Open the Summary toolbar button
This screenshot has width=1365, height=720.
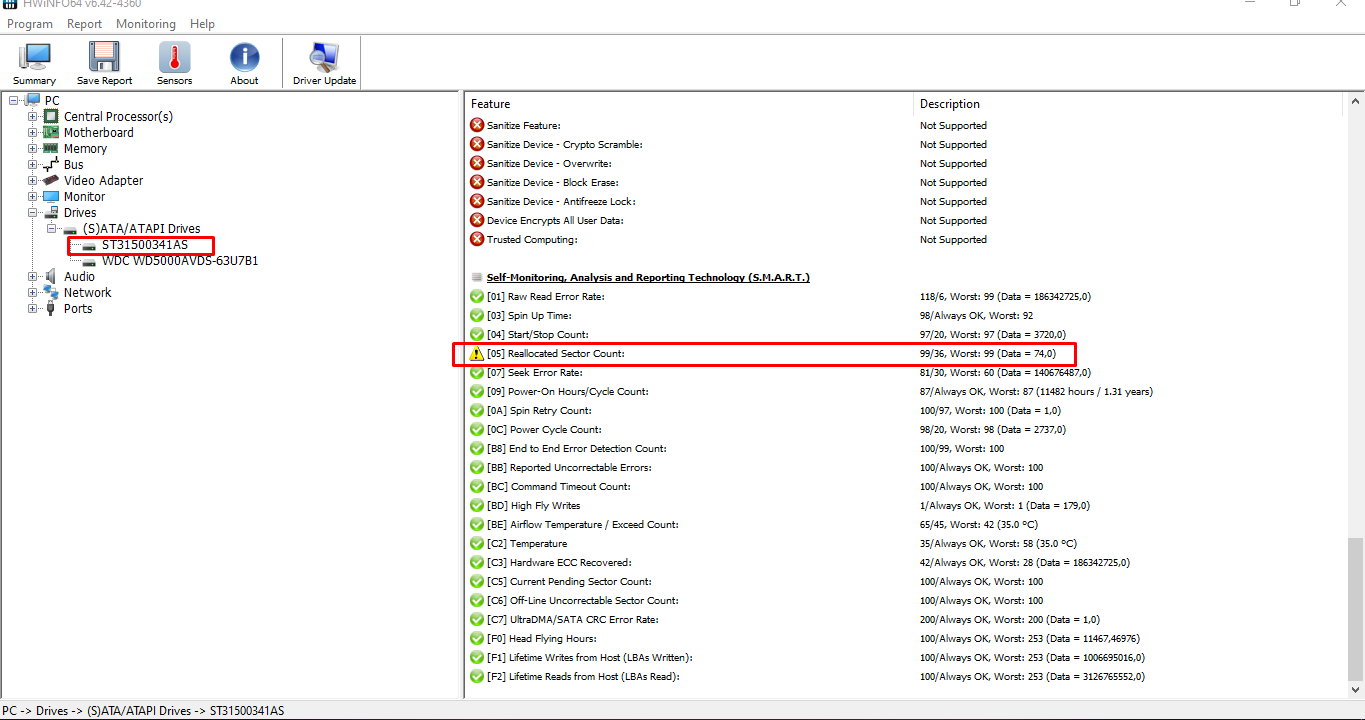34,62
